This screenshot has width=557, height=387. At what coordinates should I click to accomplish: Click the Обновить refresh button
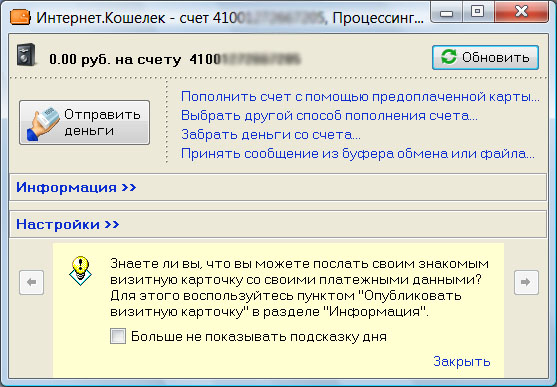[x=485, y=57]
